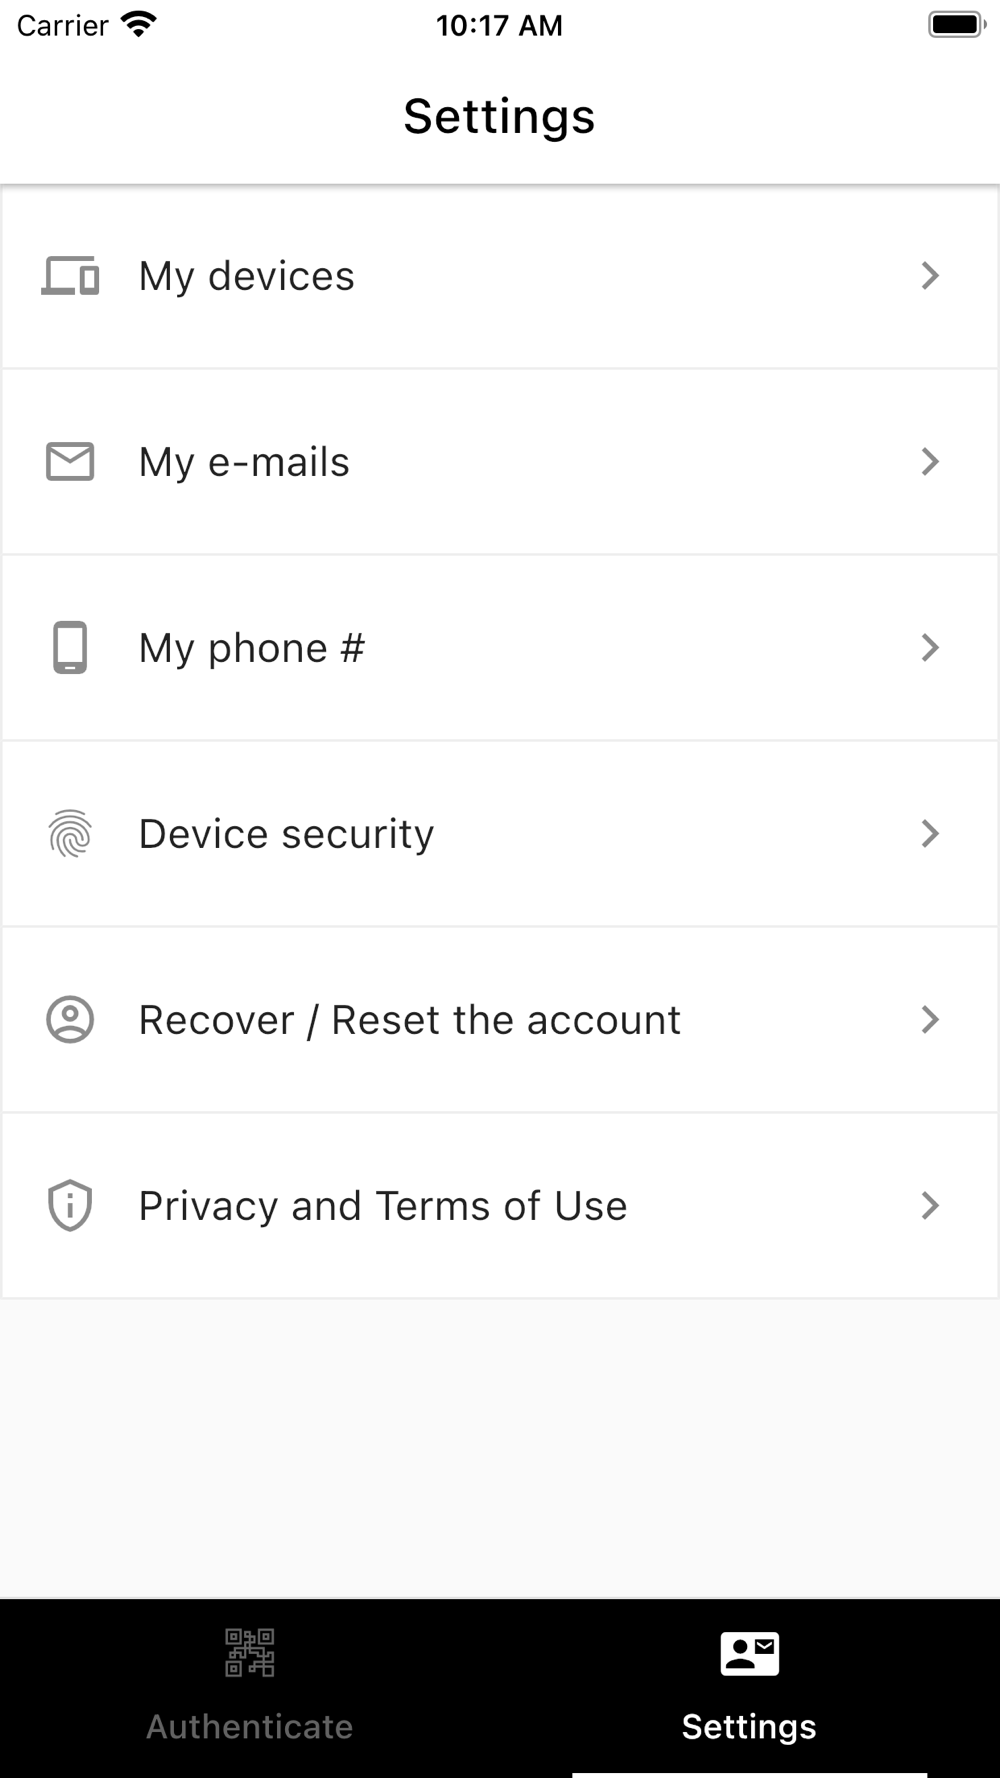Expand My devices using its chevron

(x=930, y=276)
